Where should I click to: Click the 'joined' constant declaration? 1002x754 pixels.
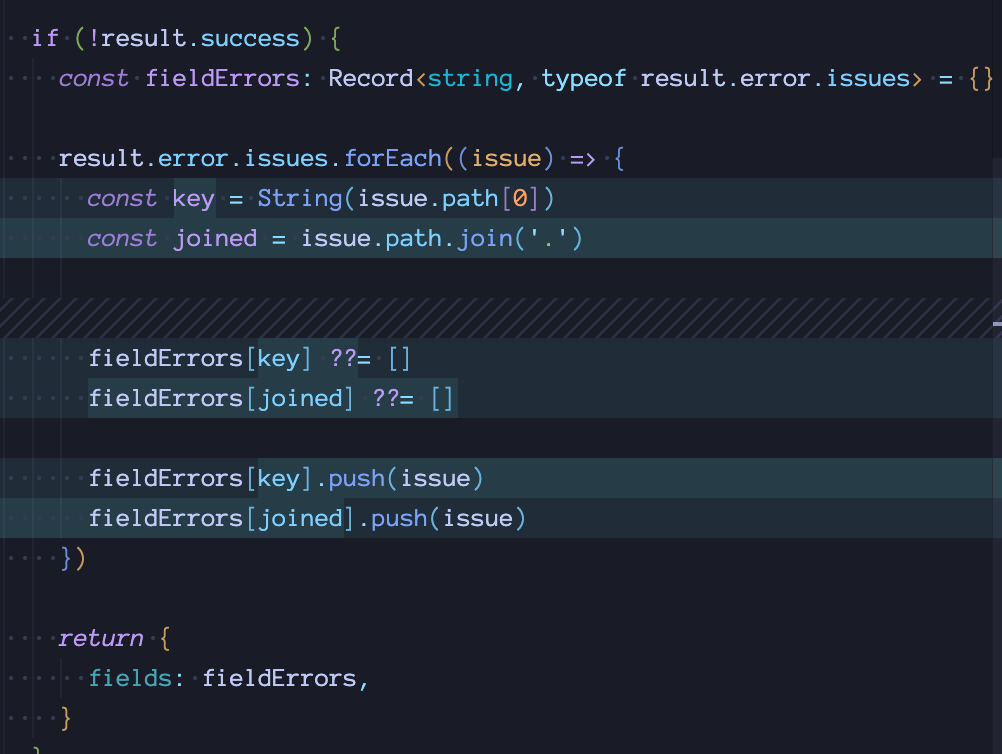click(215, 238)
